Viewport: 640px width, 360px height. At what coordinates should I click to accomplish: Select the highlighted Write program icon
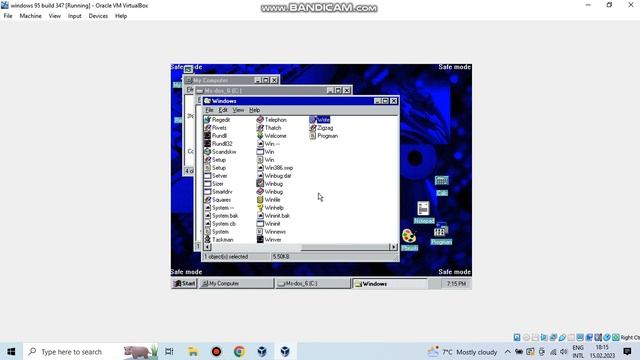click(313, 120)
